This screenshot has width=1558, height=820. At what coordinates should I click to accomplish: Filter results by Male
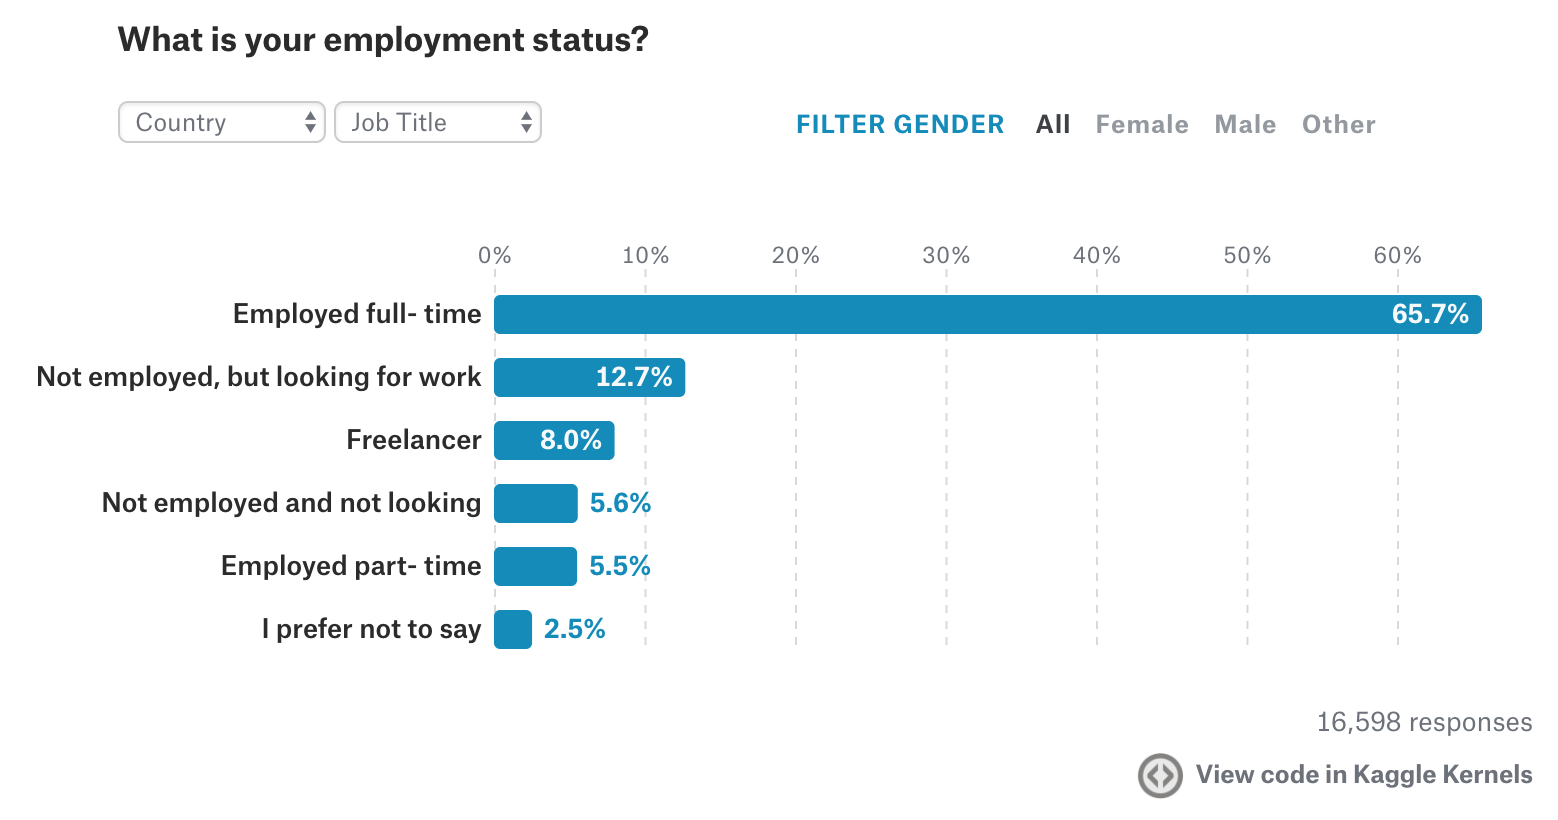tap(1245, 125)
